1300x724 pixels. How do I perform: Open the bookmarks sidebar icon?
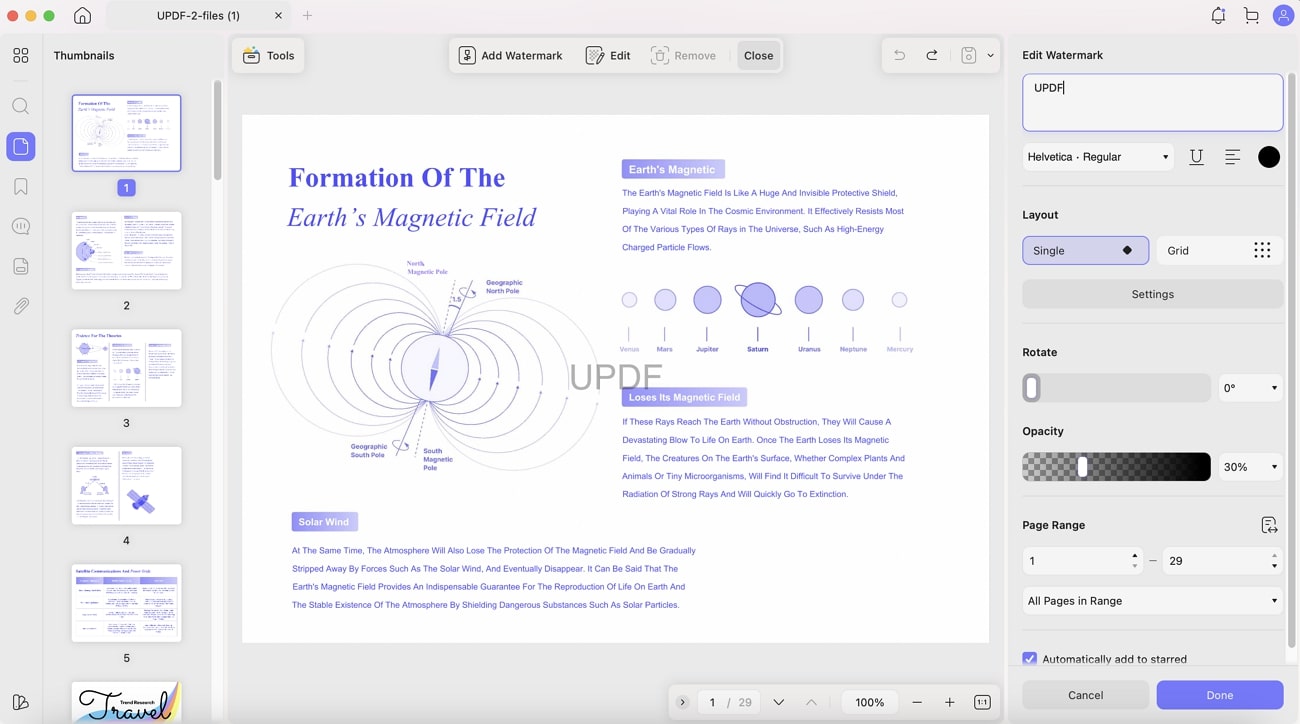(21, 187)
